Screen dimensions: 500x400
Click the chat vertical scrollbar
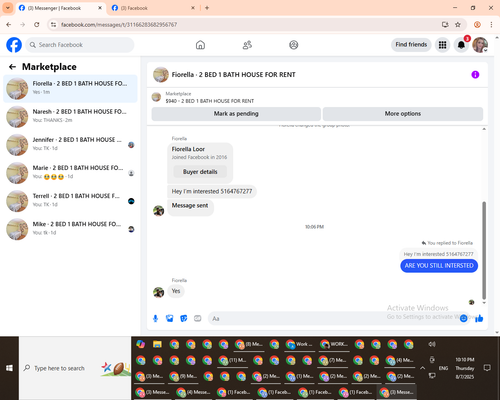[x=484, y=250]
